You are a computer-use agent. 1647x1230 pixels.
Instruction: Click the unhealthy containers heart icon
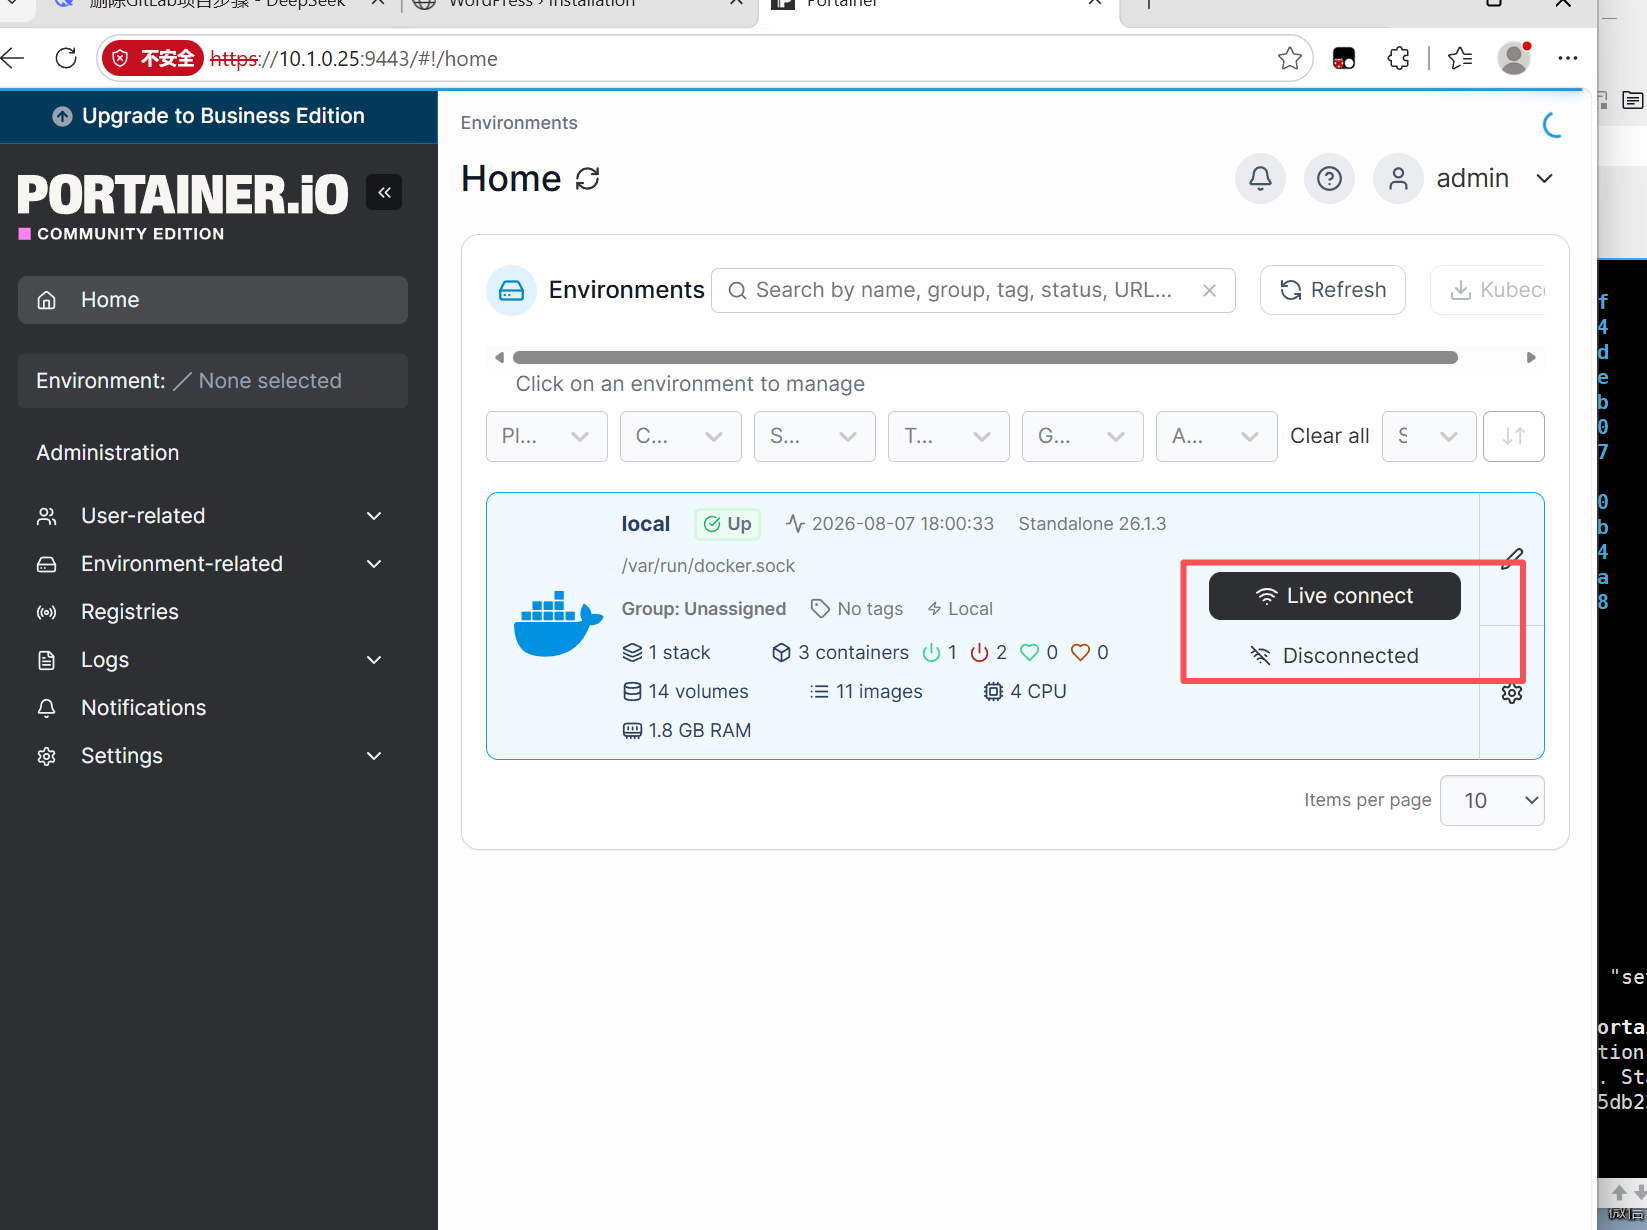coord(1080,652)
